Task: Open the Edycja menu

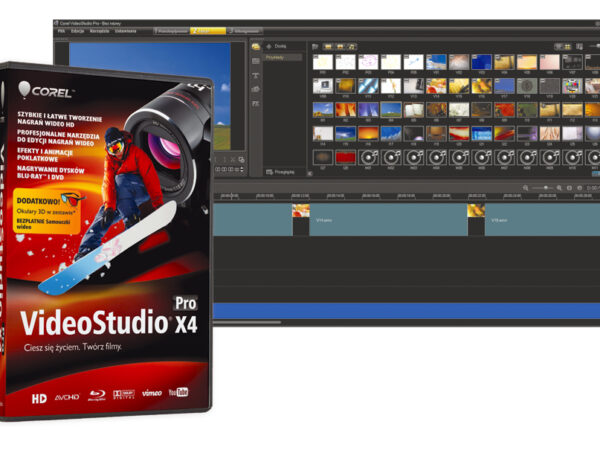Action: tap(76, 31)
